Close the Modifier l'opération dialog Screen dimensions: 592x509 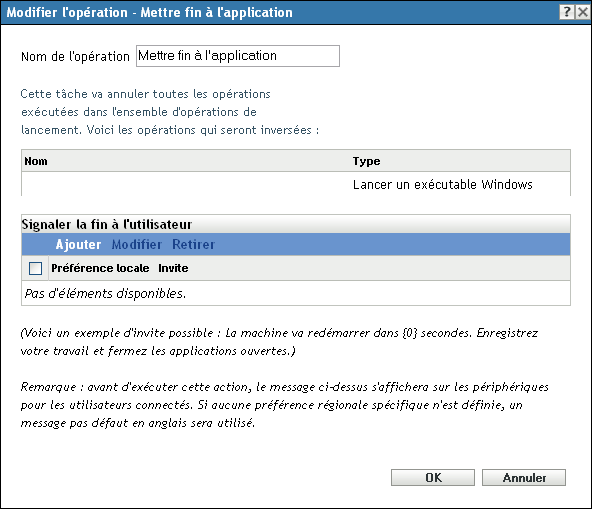(583, 12)
